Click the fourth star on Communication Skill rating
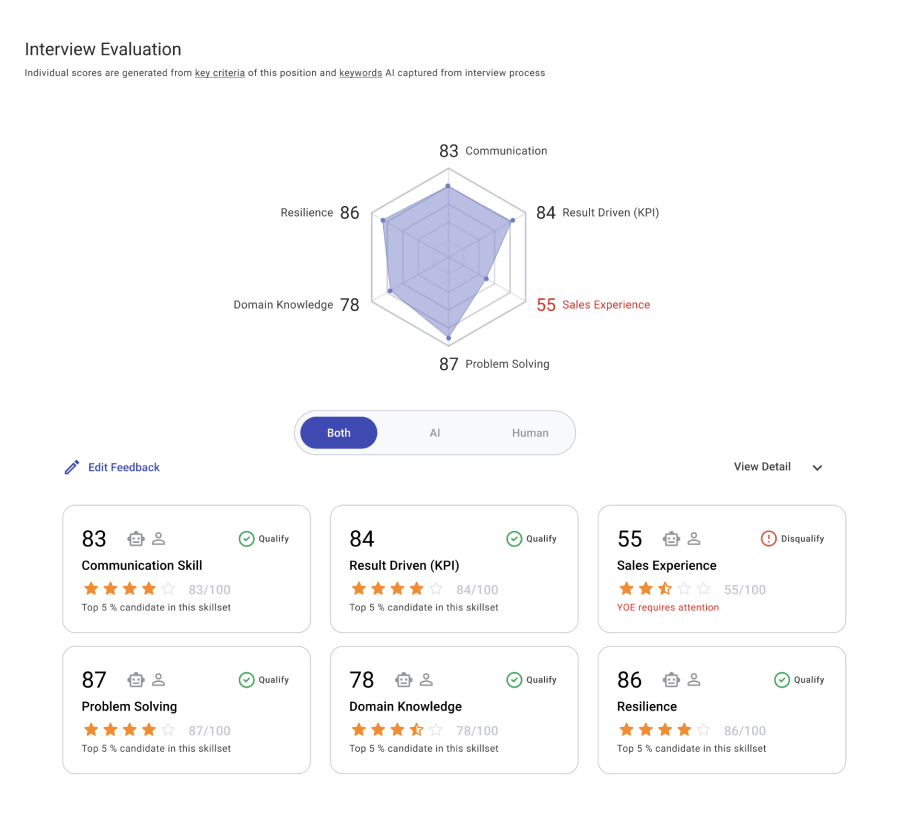902x830 pixels. (149, 588)
